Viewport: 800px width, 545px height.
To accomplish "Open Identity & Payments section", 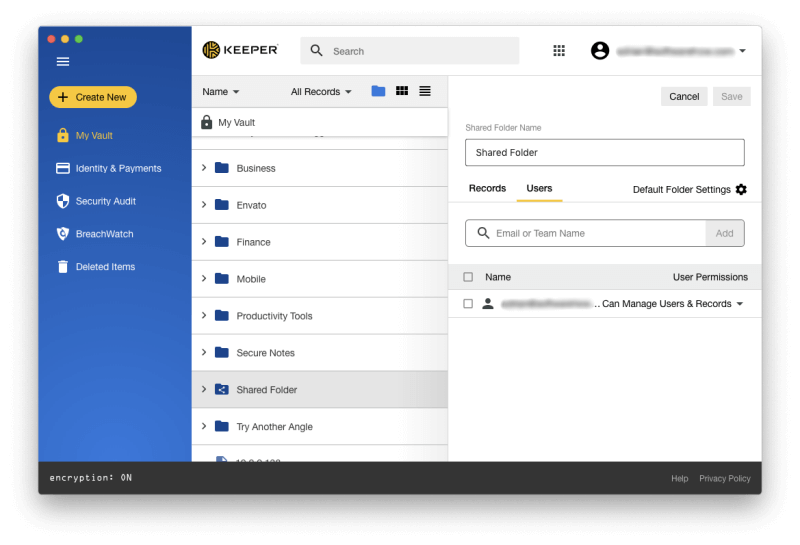I will (118, 168).
